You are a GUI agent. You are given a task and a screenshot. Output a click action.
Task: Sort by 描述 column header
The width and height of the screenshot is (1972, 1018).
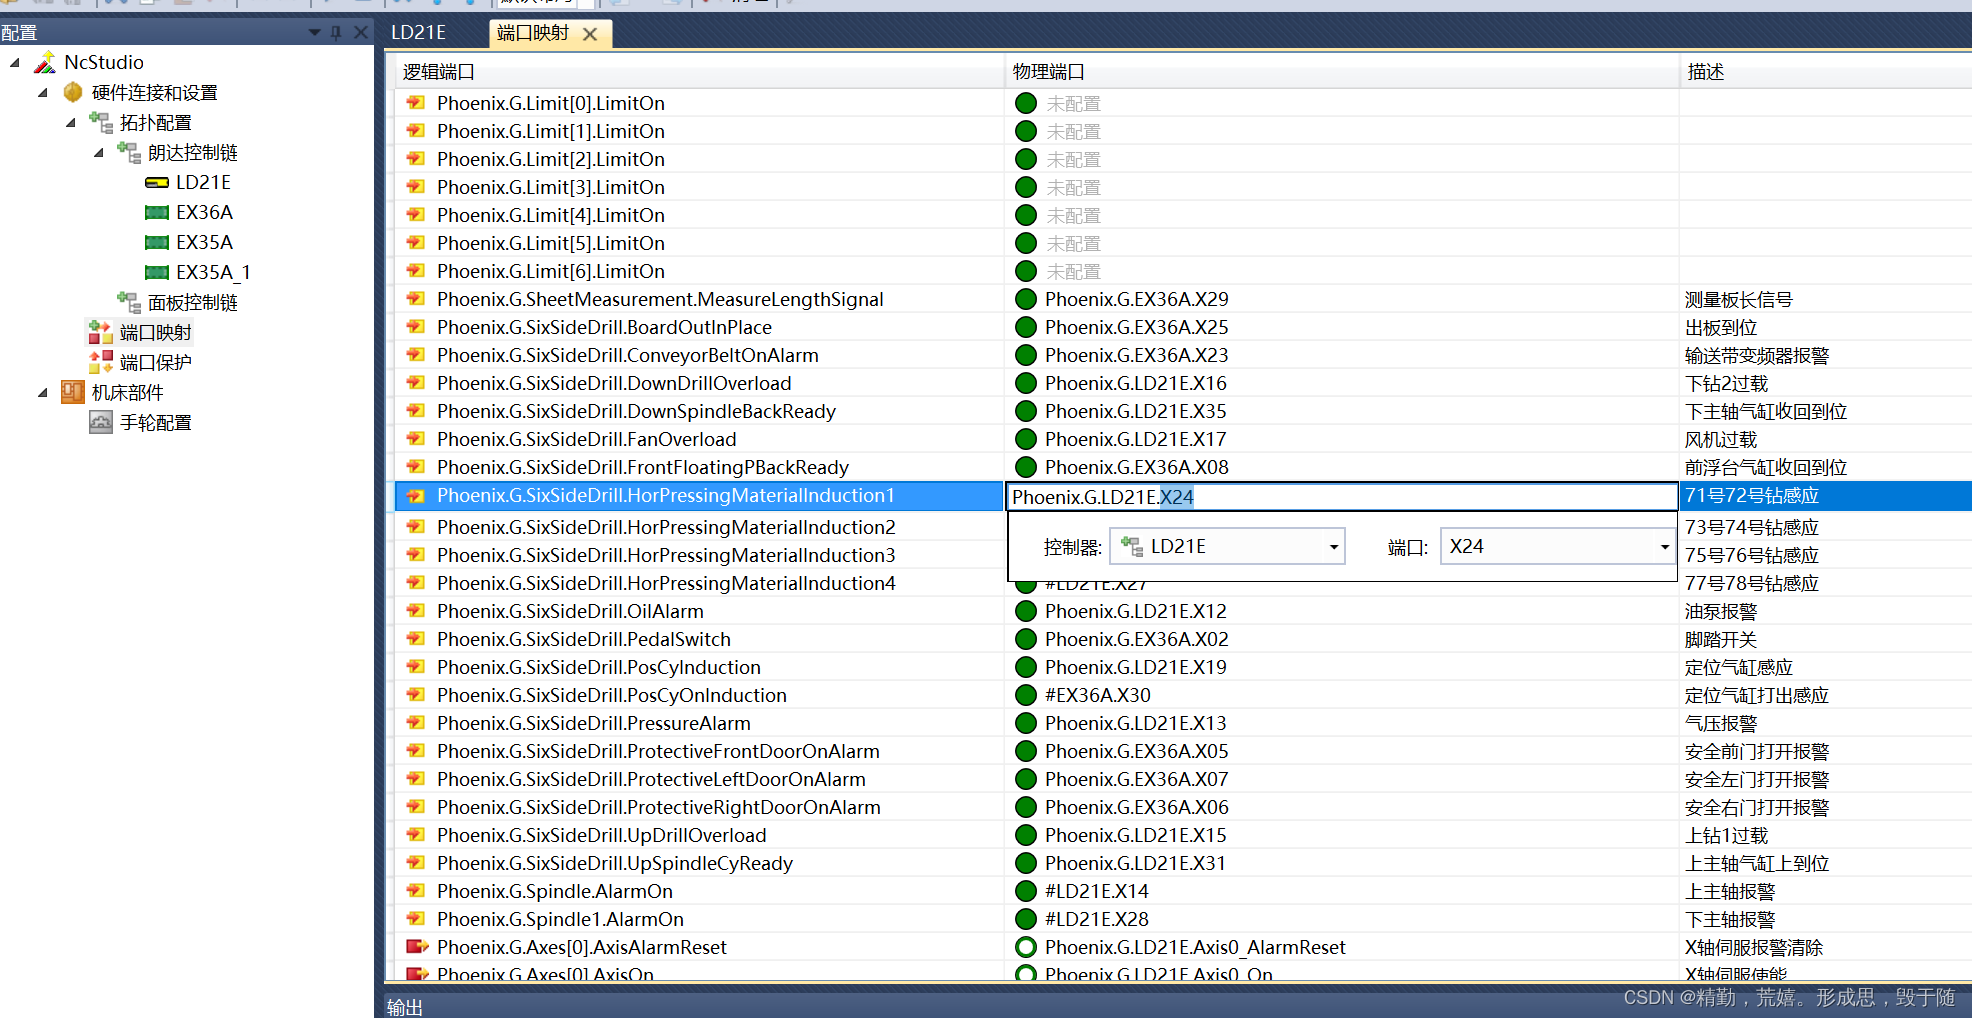(x=1825, y=72)
